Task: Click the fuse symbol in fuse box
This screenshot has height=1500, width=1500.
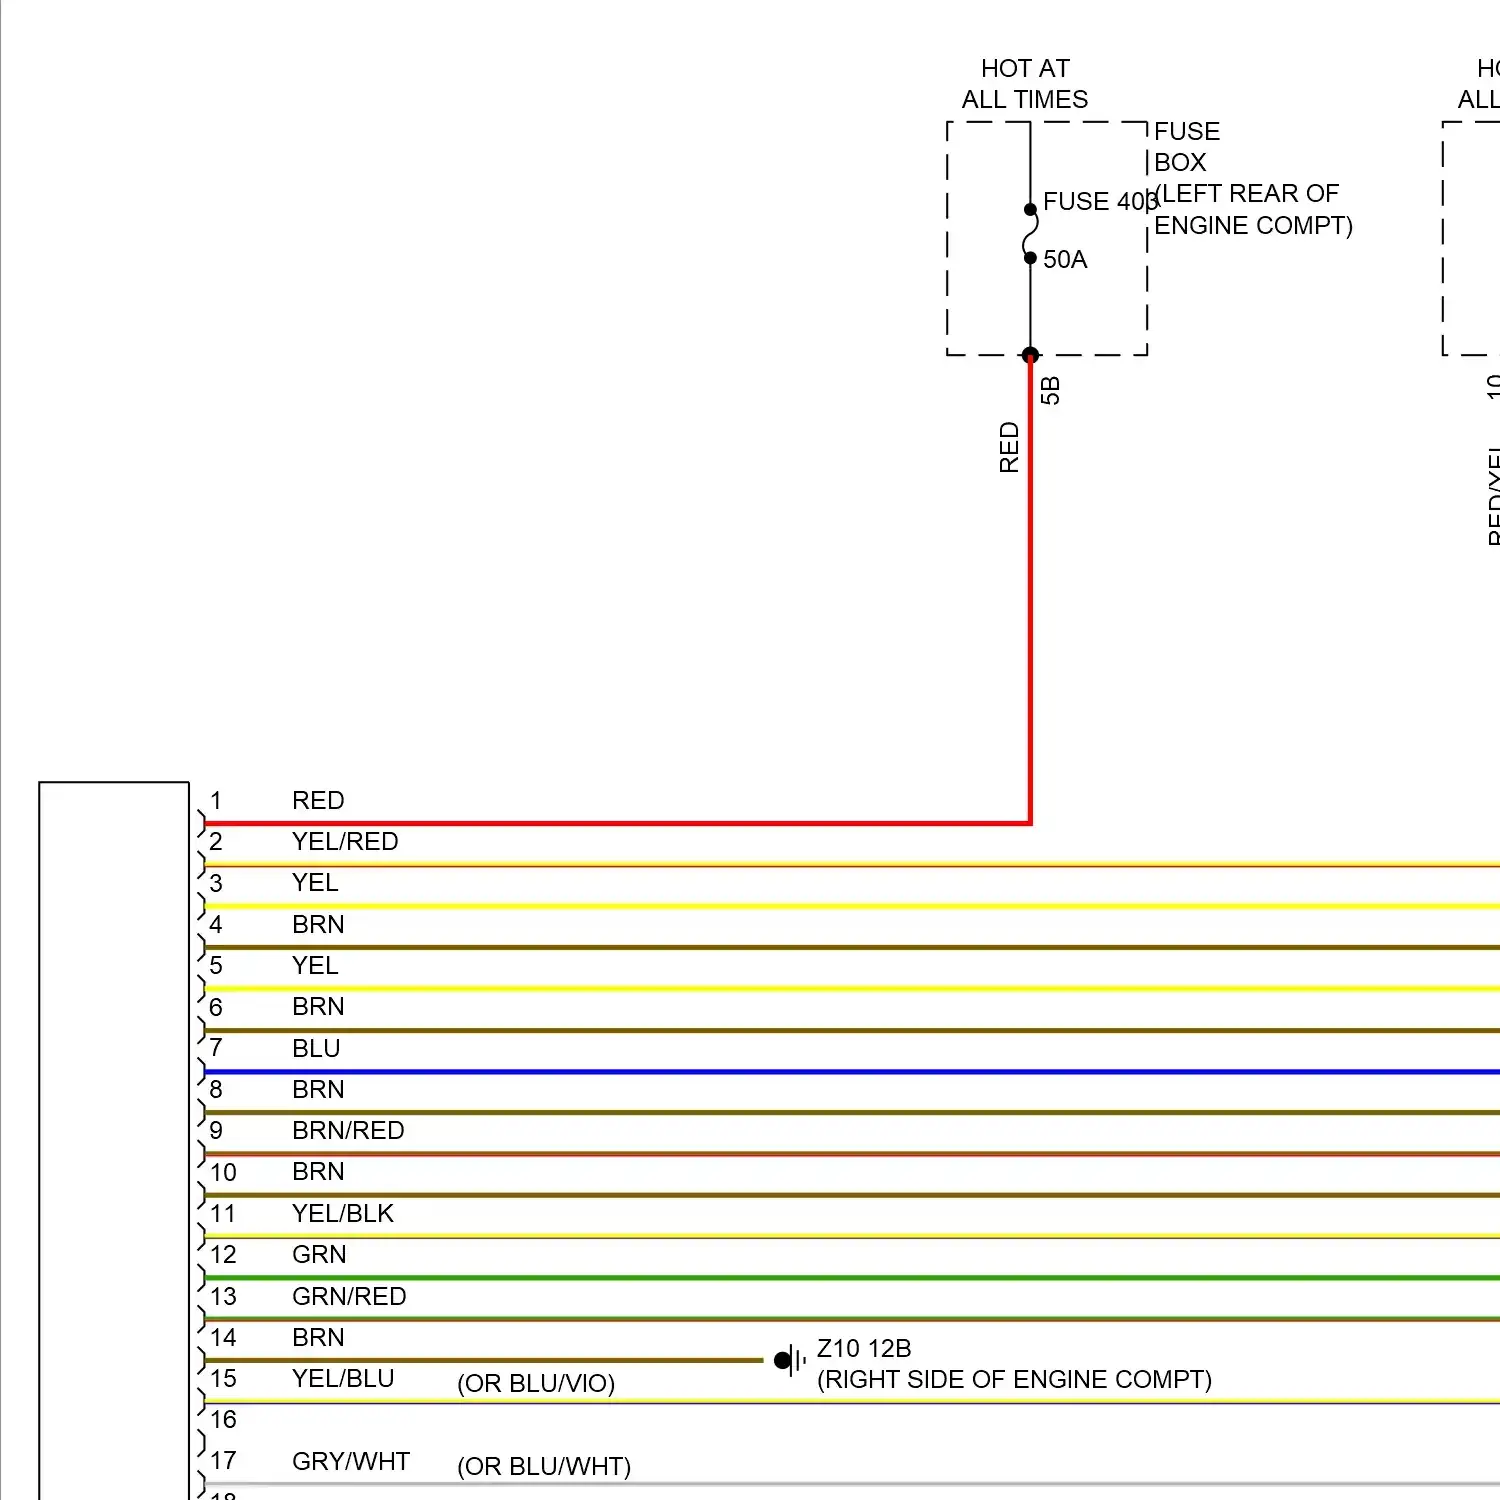Action: point(1030,234)
